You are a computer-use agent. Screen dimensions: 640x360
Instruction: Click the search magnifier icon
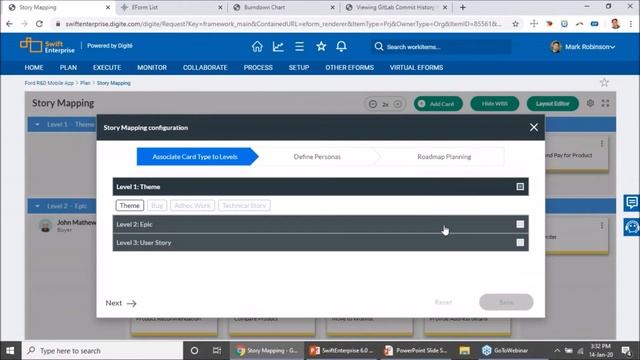click(379, 47)
